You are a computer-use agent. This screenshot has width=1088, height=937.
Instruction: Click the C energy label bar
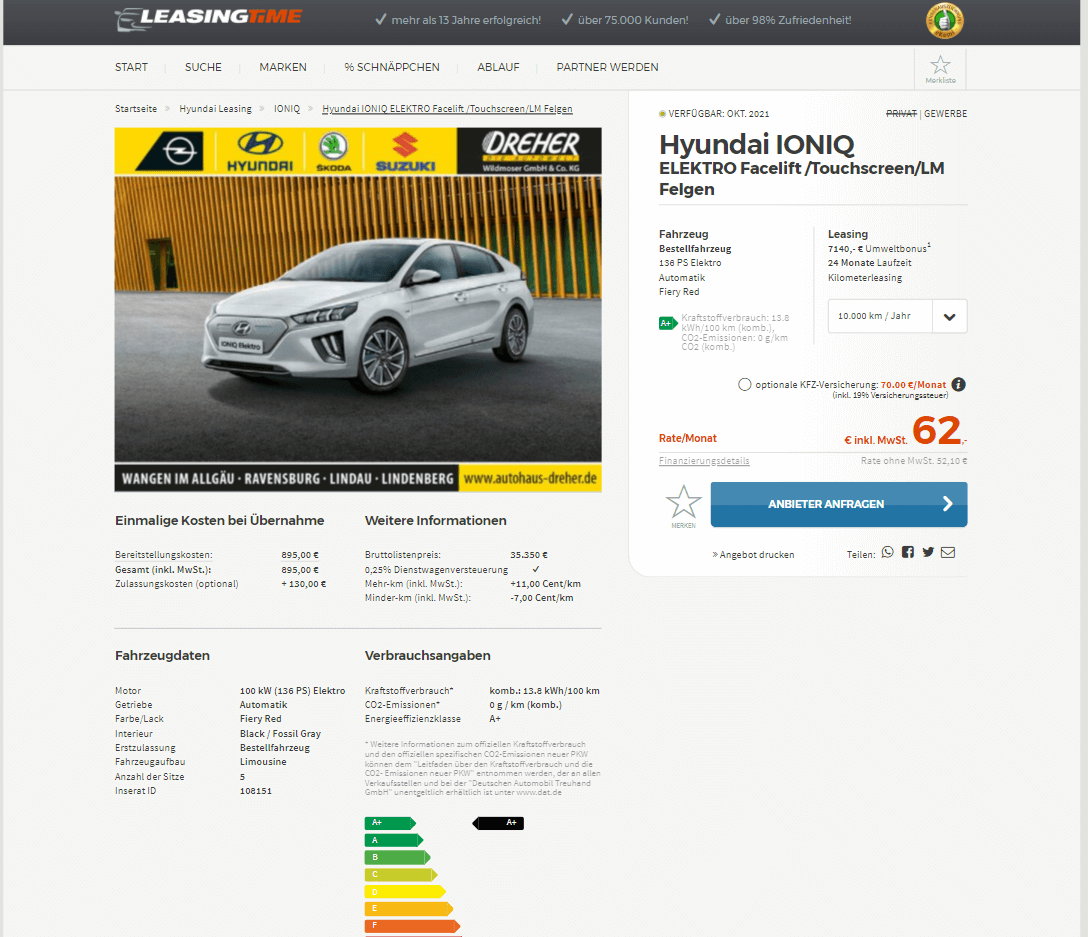click(x=401, y=875)
